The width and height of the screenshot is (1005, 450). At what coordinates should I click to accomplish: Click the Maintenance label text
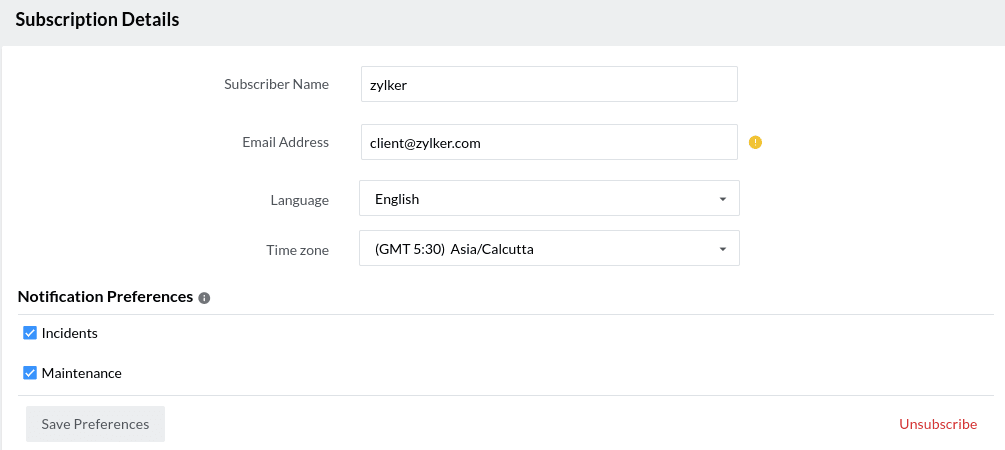[82, 373]
